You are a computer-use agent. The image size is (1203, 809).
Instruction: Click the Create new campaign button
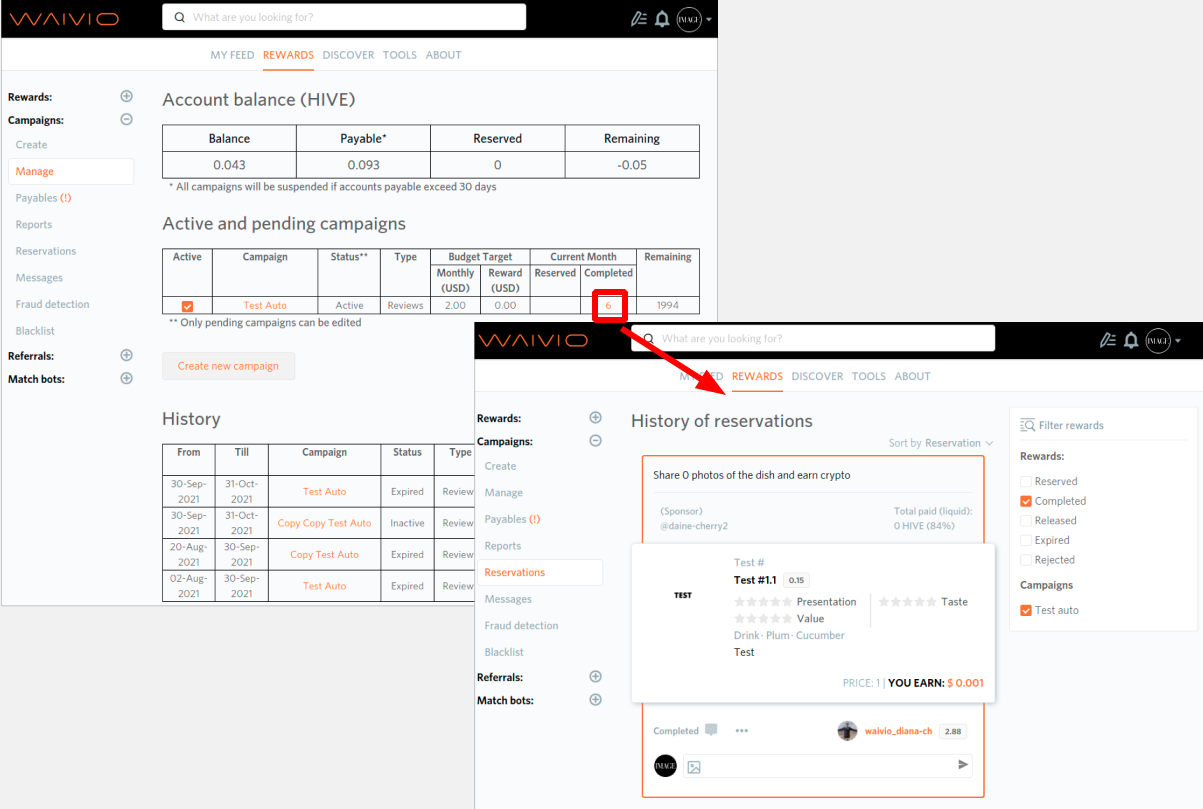228,366
